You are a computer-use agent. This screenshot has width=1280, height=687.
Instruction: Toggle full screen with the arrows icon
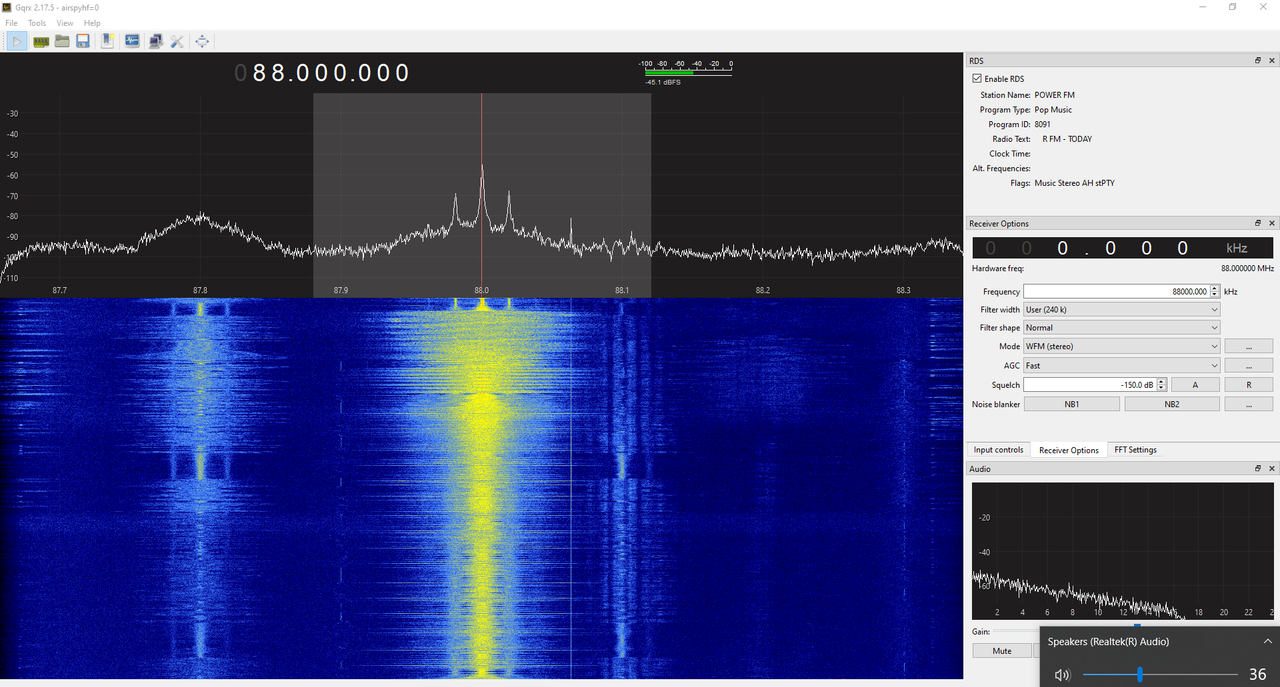coord(202,41)
